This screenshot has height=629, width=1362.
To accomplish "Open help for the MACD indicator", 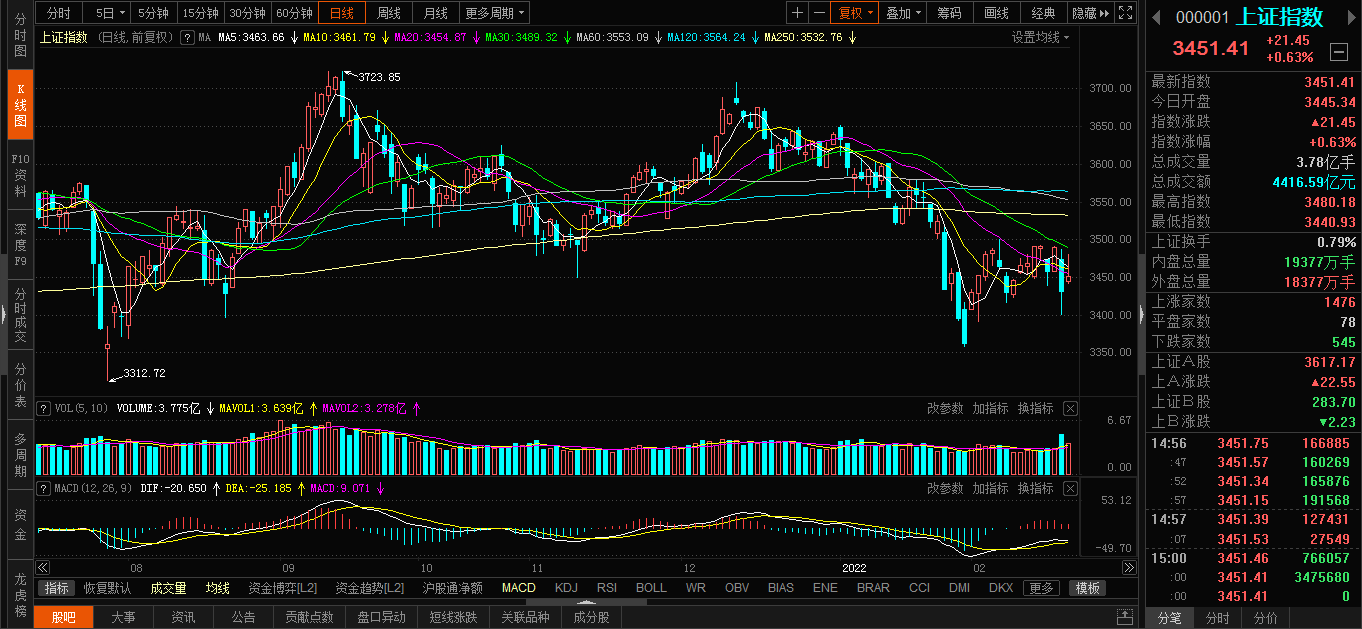I will [44, 488].
